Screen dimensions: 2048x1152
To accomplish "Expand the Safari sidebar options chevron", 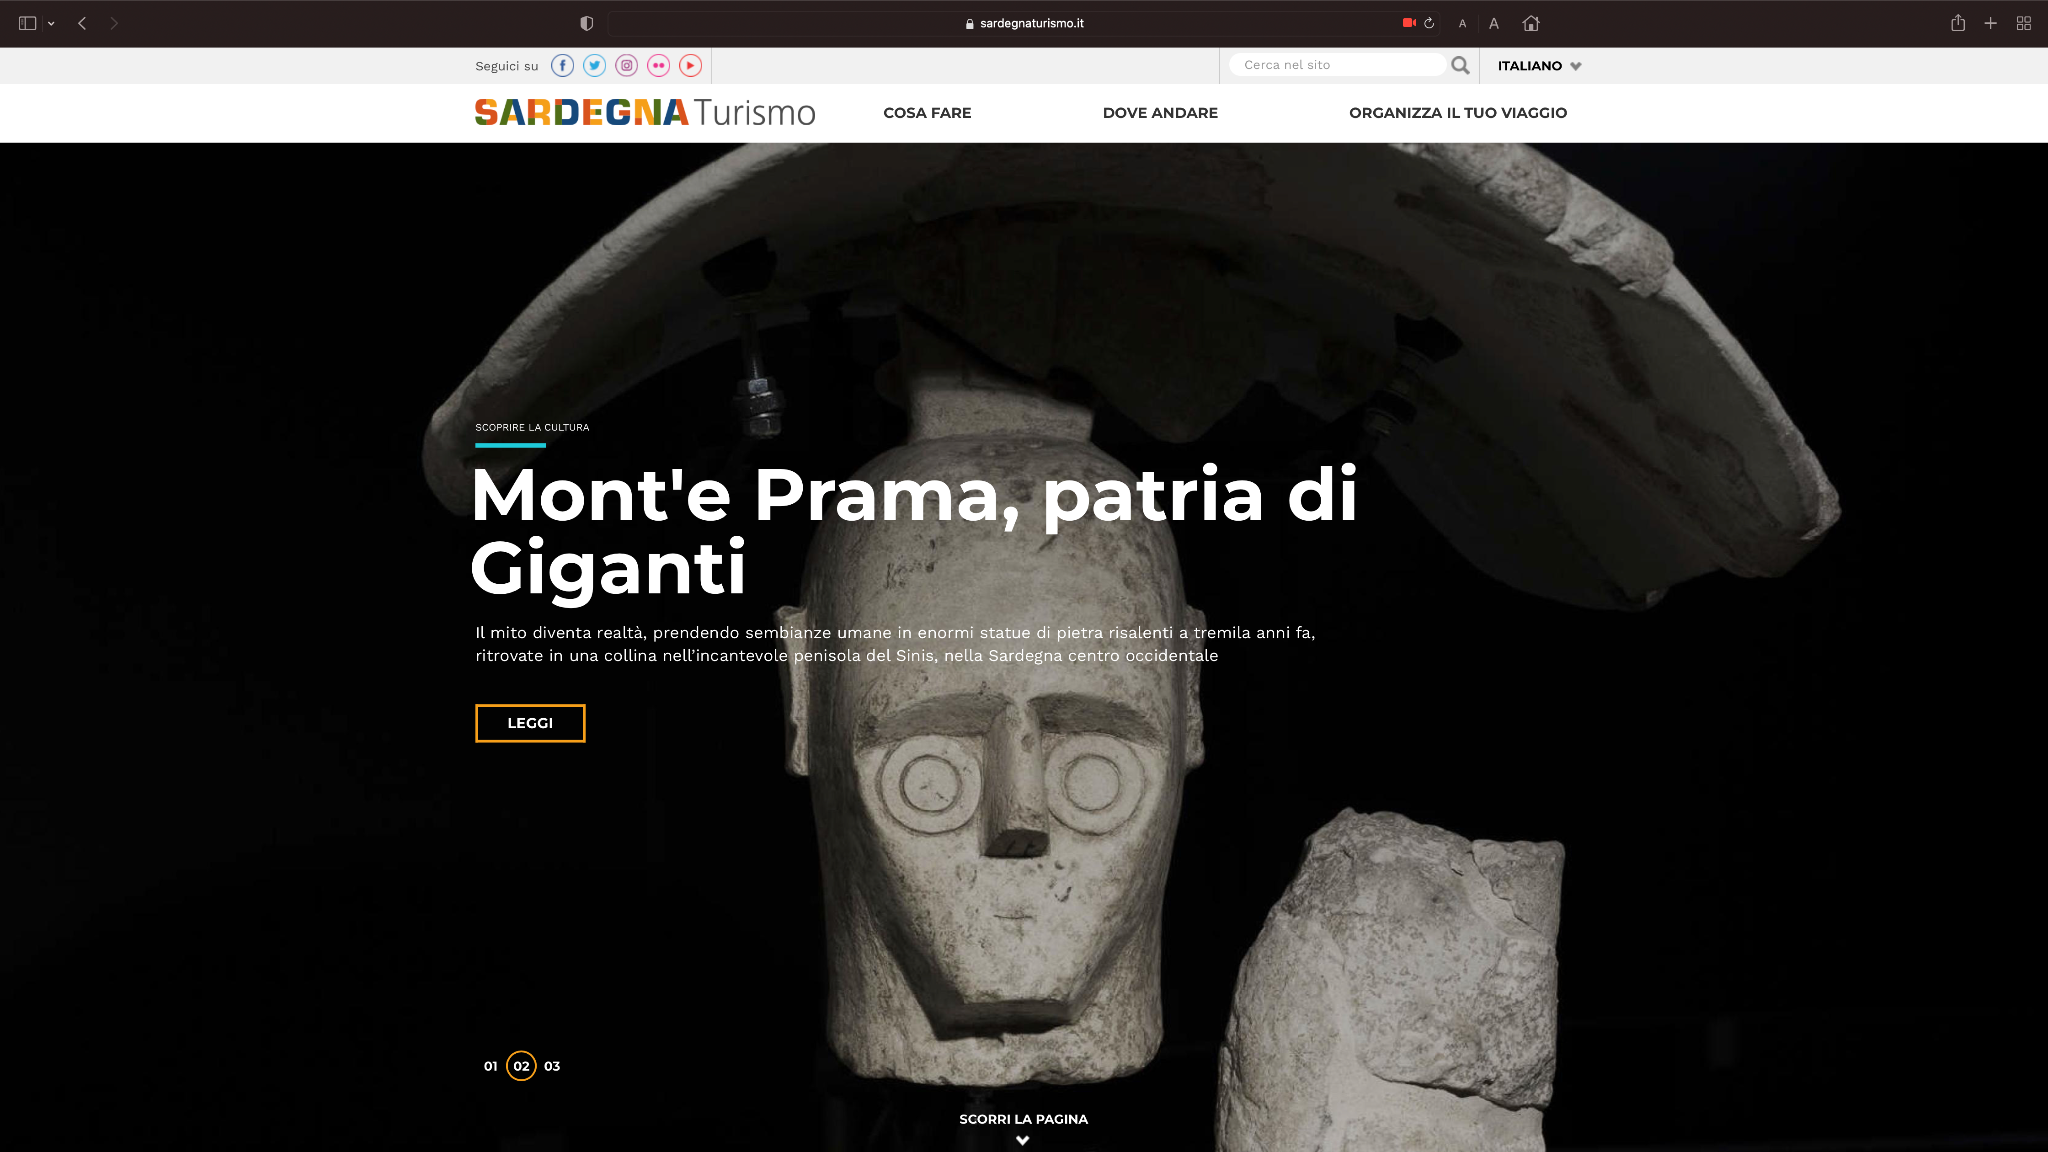I will [x=51, y=23].
